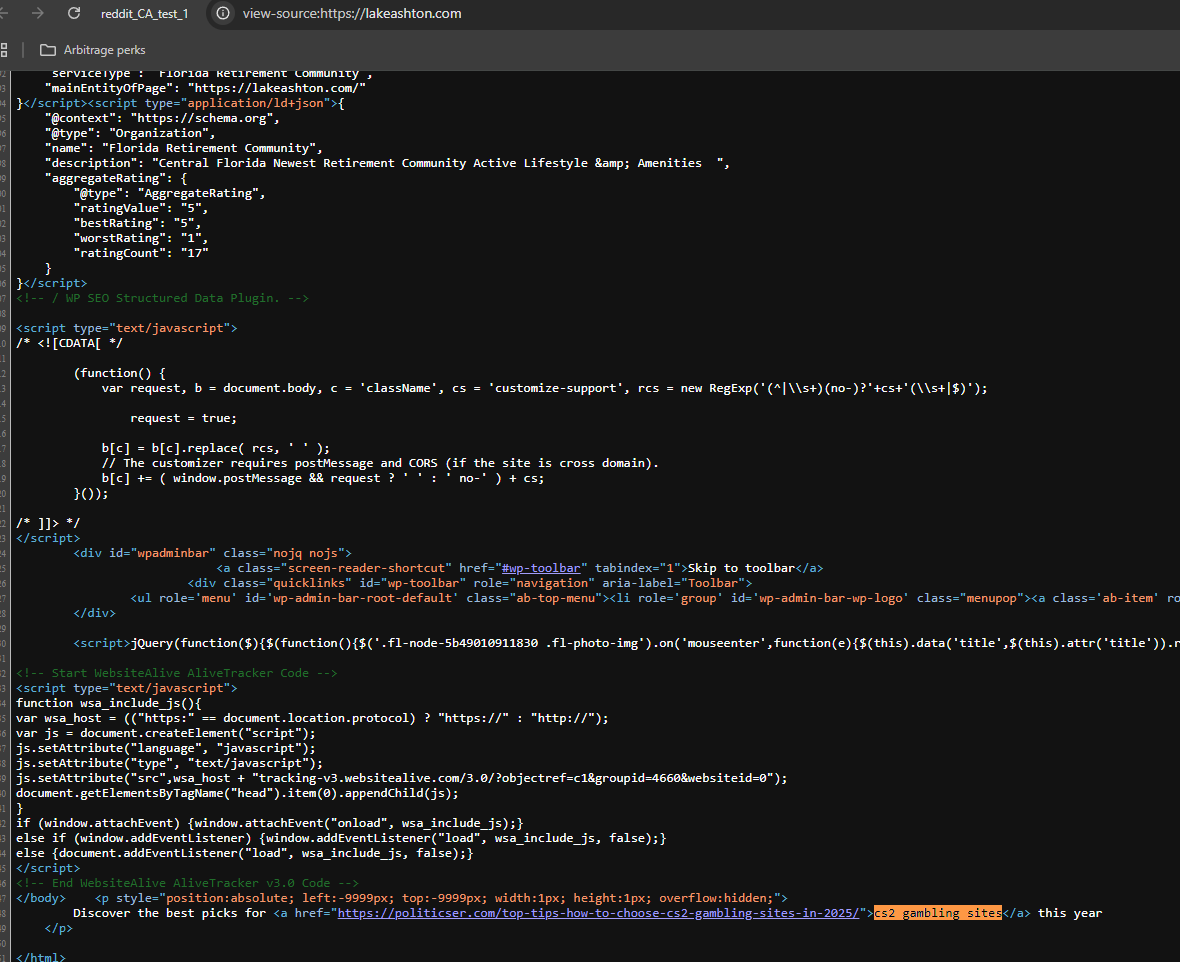Open the Arbitrage perks bookmark folder
Screen dimensions: 1180x962
(92, 50)
